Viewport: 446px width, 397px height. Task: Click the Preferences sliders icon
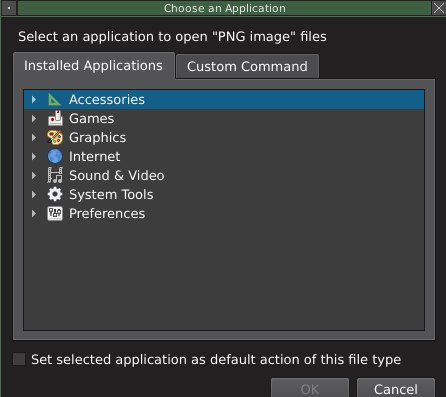point(55,213)
